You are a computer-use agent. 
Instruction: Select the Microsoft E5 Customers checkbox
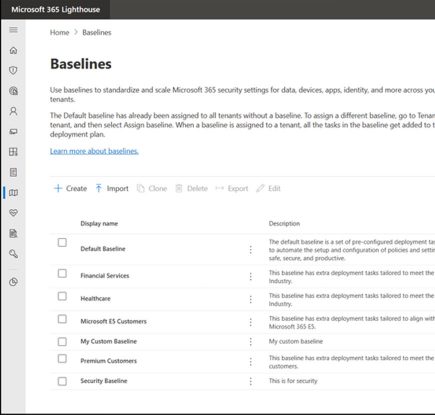[x=62, y=319]
